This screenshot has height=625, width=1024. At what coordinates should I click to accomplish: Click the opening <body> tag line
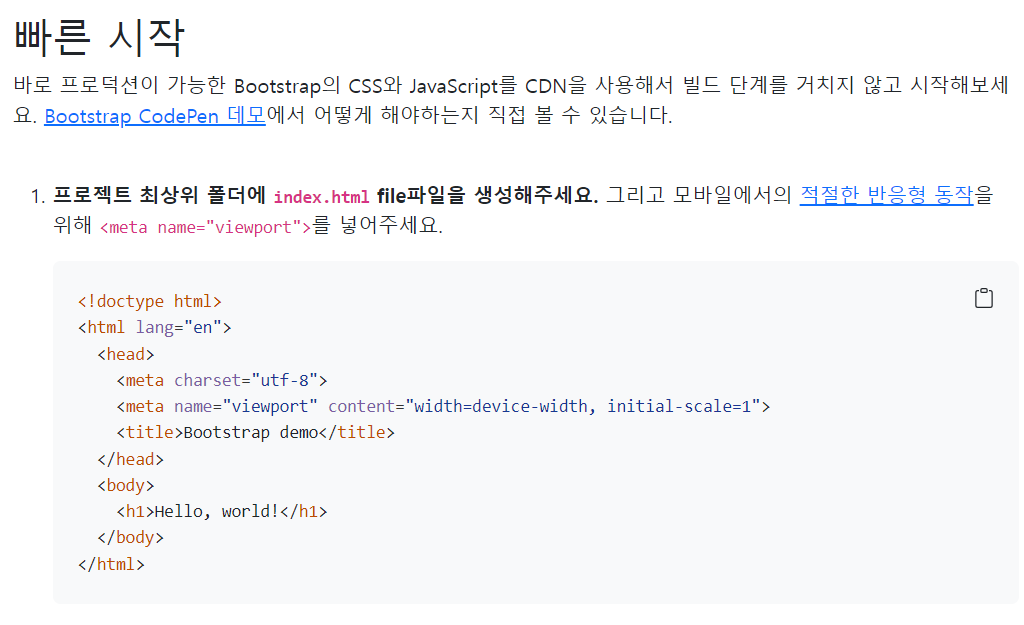(x=125, y=485)
